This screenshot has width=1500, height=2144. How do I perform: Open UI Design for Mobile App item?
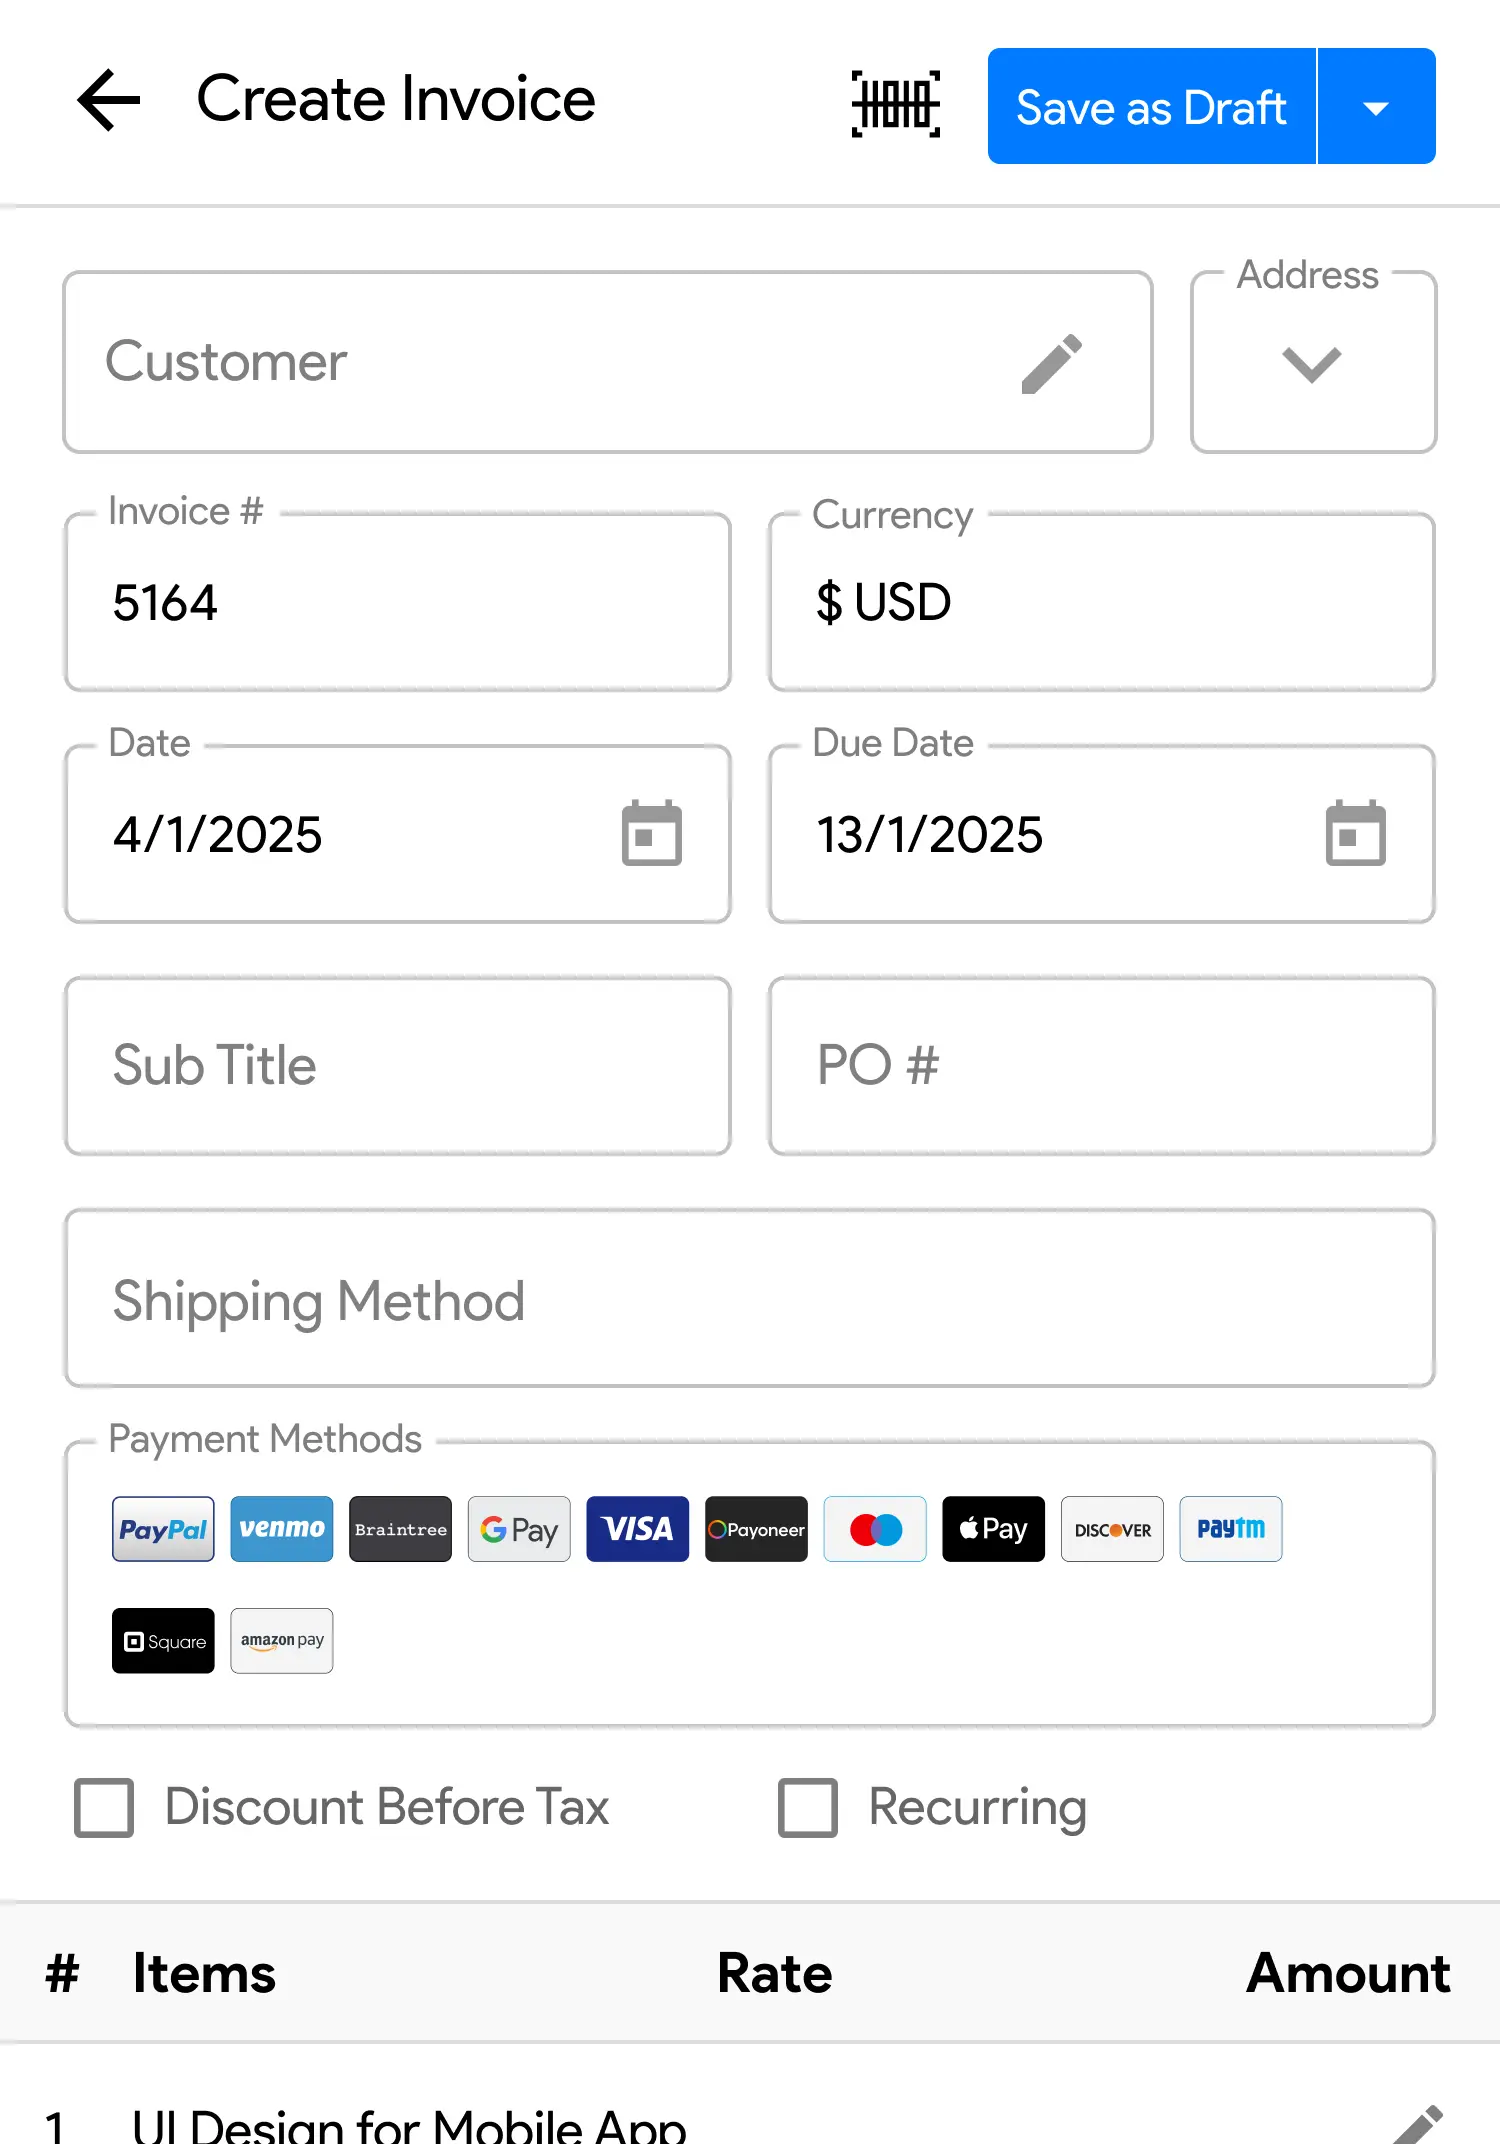click(409, 2125)
